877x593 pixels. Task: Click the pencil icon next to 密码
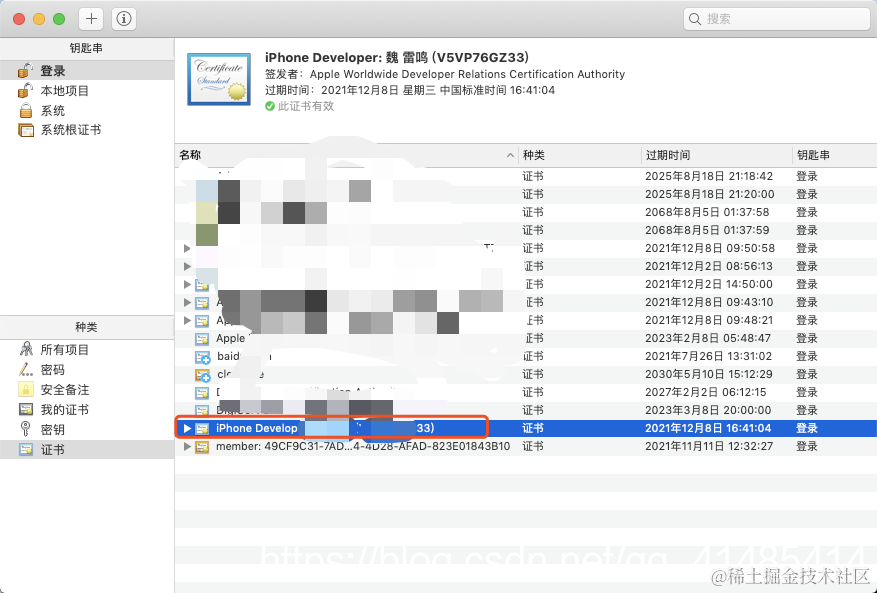click(26, 369)
